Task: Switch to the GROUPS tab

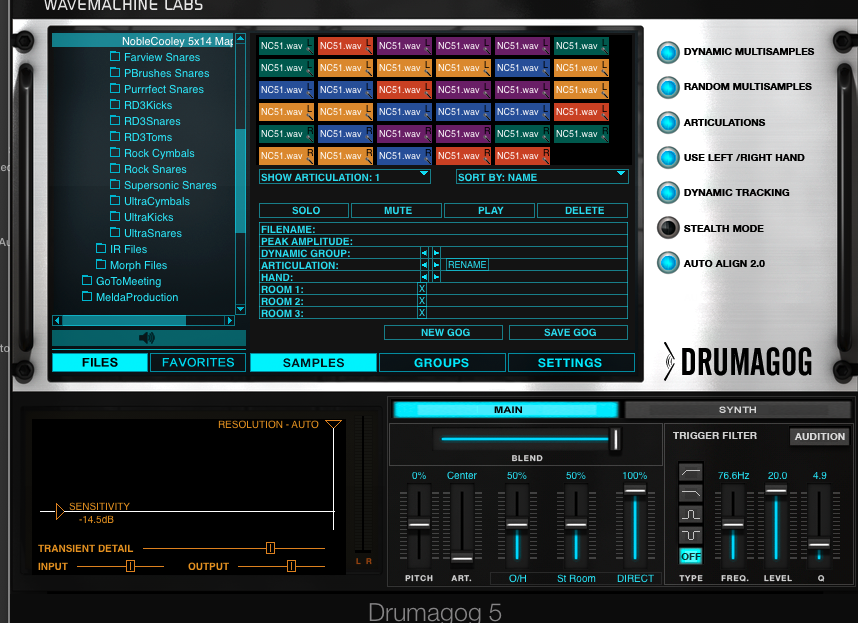Action: tap(442, 363)
